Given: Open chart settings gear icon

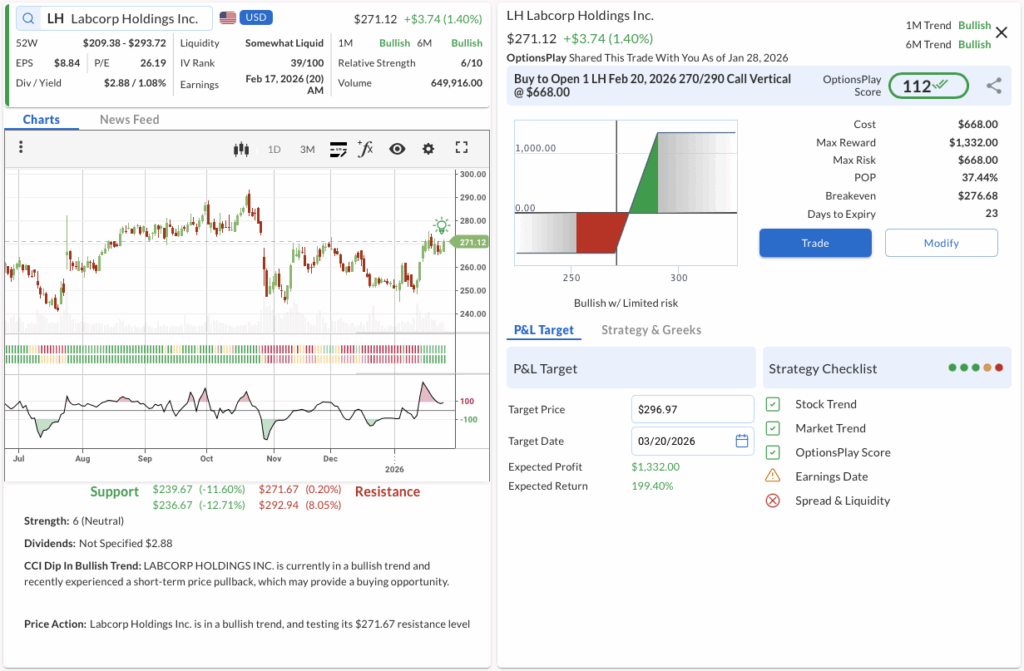Looking at the screenshot, I should coord(428,149).
